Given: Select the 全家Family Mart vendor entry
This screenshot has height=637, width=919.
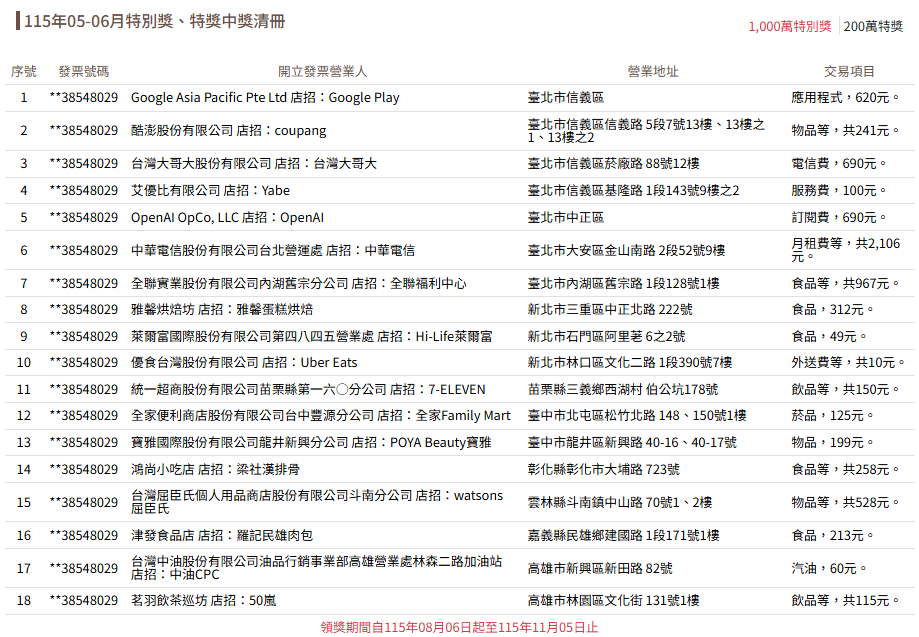Looking at the screenshot, I should pyautogui.click(x=321, y=415).
